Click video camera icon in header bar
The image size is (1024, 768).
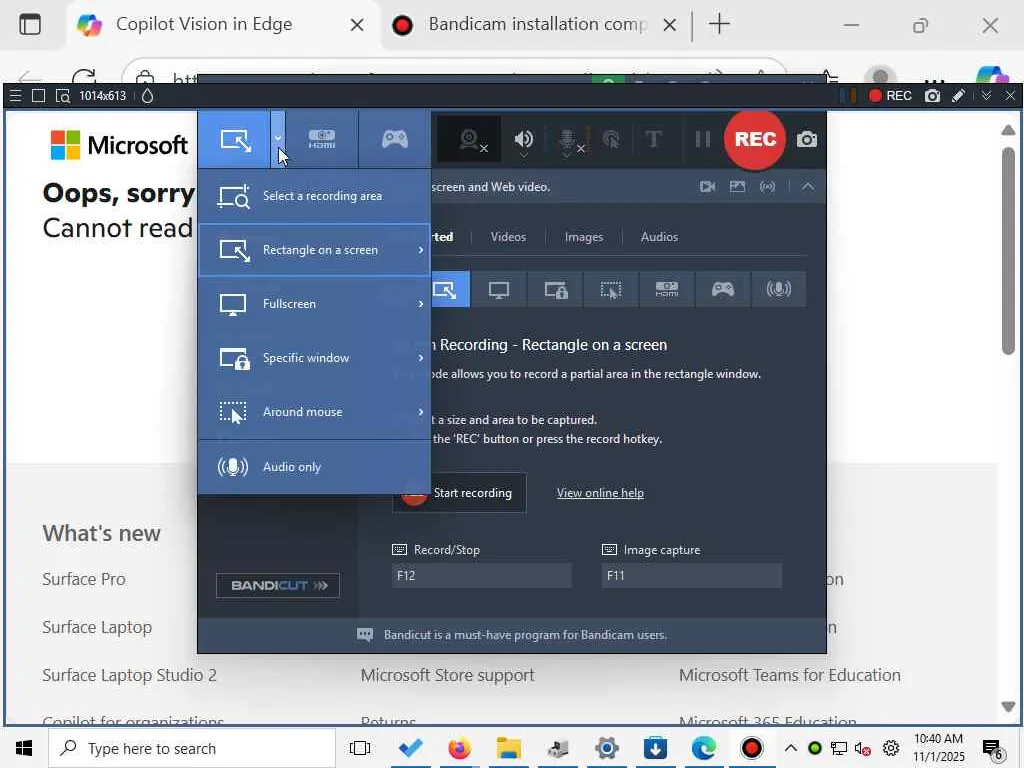[x=707, y=187]
